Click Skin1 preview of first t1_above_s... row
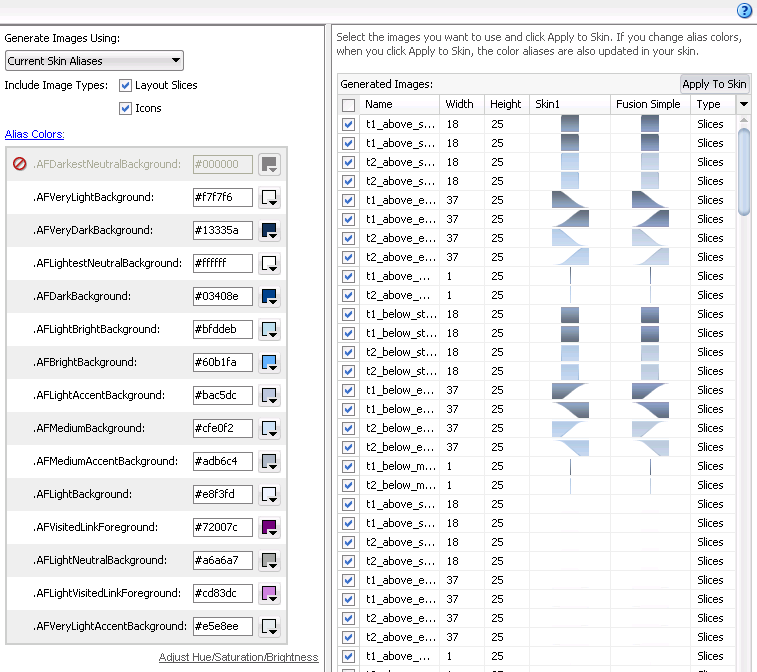Image resolution: width=757 pixels, height=672 pixels. (x=570, y=124)
